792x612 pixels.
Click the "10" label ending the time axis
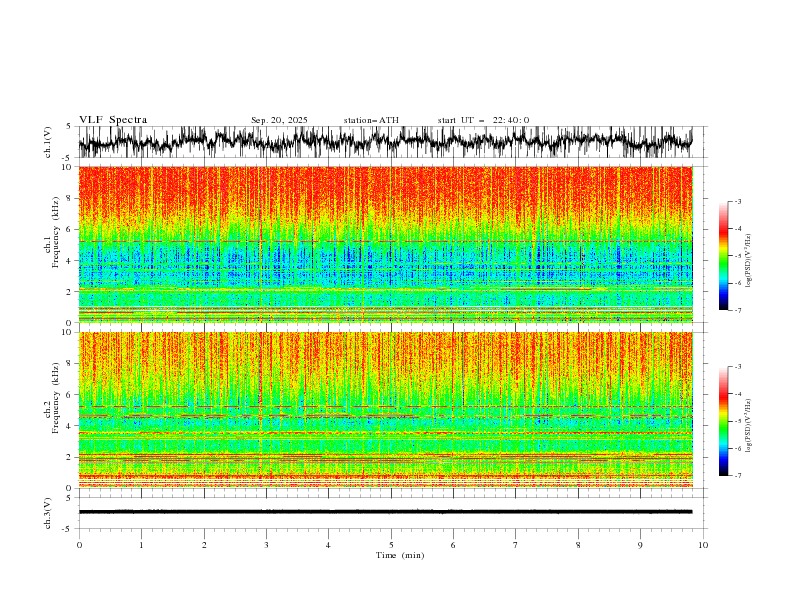703,545
